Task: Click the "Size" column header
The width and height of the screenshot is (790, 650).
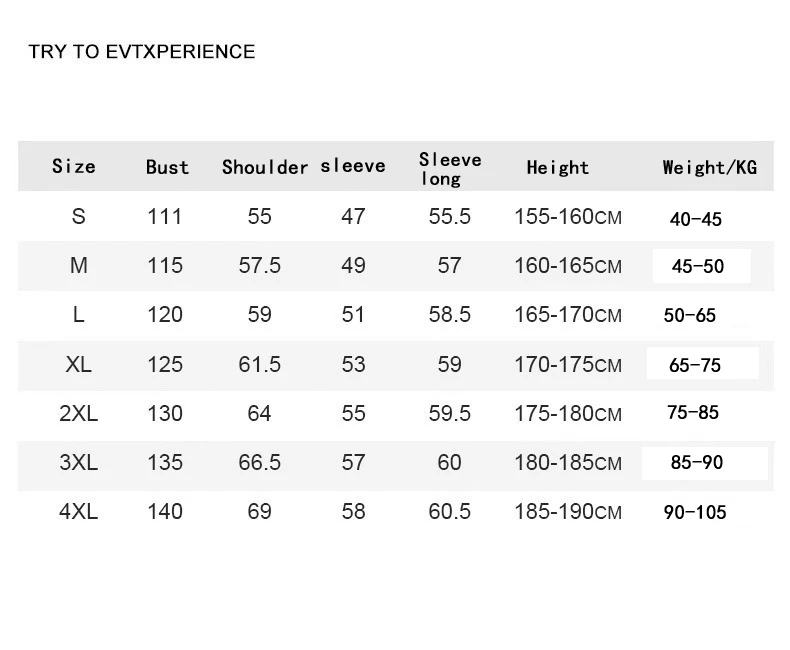Action: coord(74,166)
